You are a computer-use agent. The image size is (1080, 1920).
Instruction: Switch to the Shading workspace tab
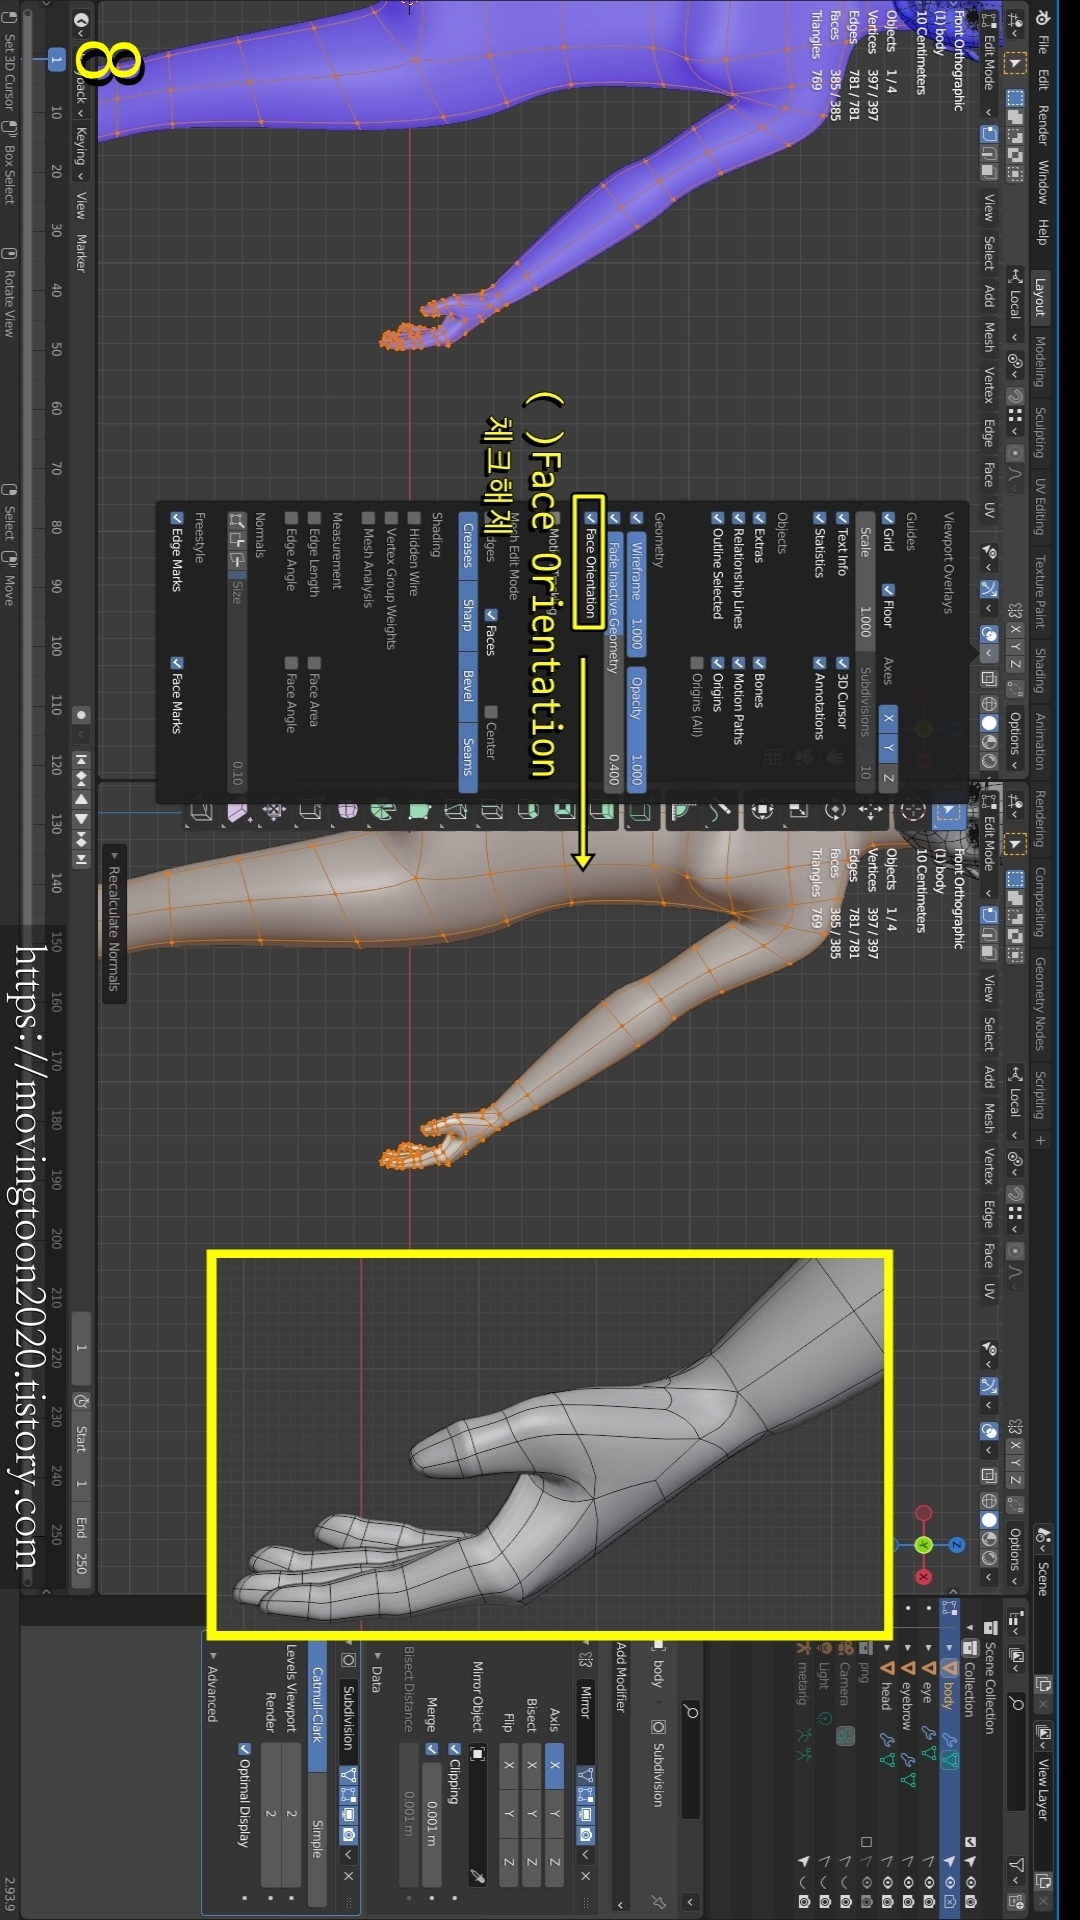point(1040,670)
